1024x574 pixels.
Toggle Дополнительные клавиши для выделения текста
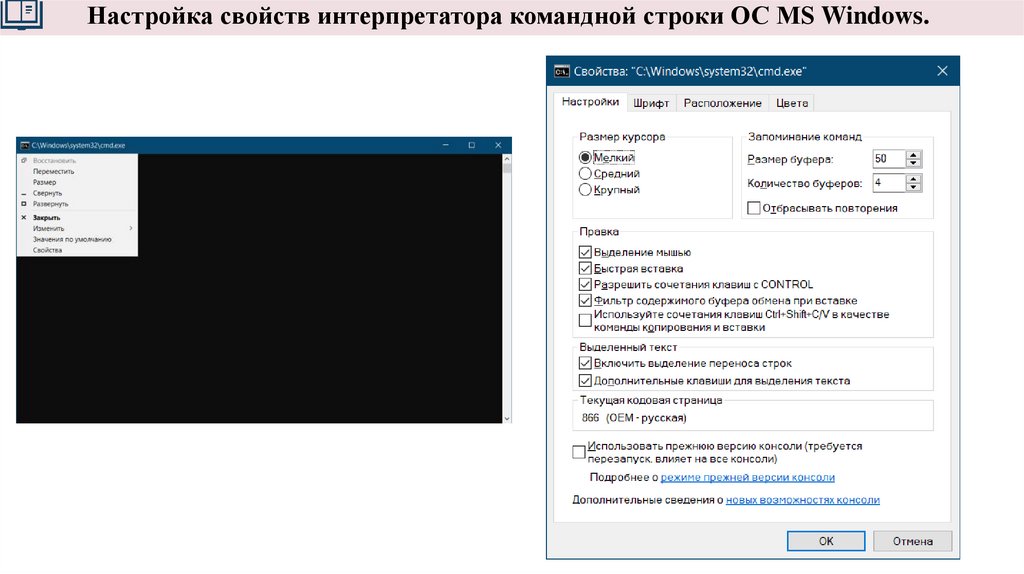point(585,381)
